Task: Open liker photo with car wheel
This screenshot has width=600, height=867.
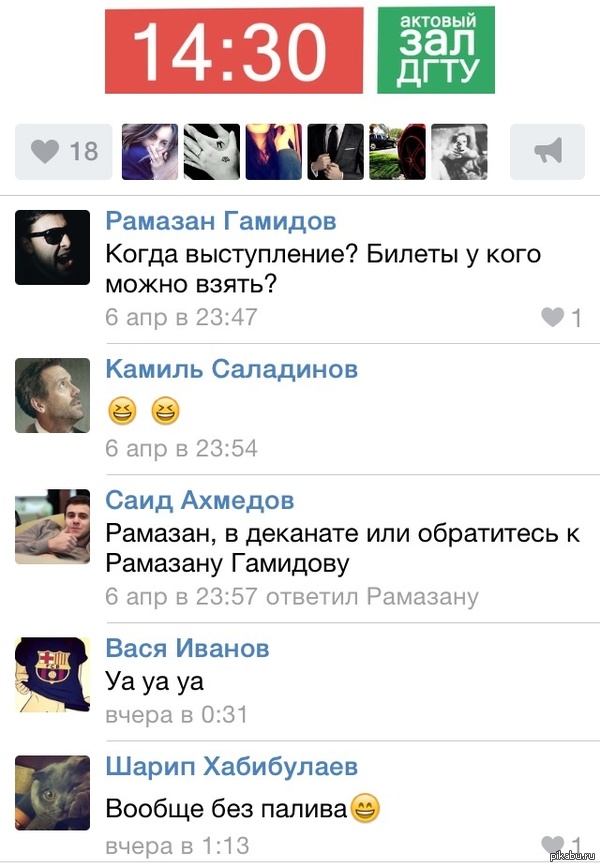Action: [x=398, y=152]
